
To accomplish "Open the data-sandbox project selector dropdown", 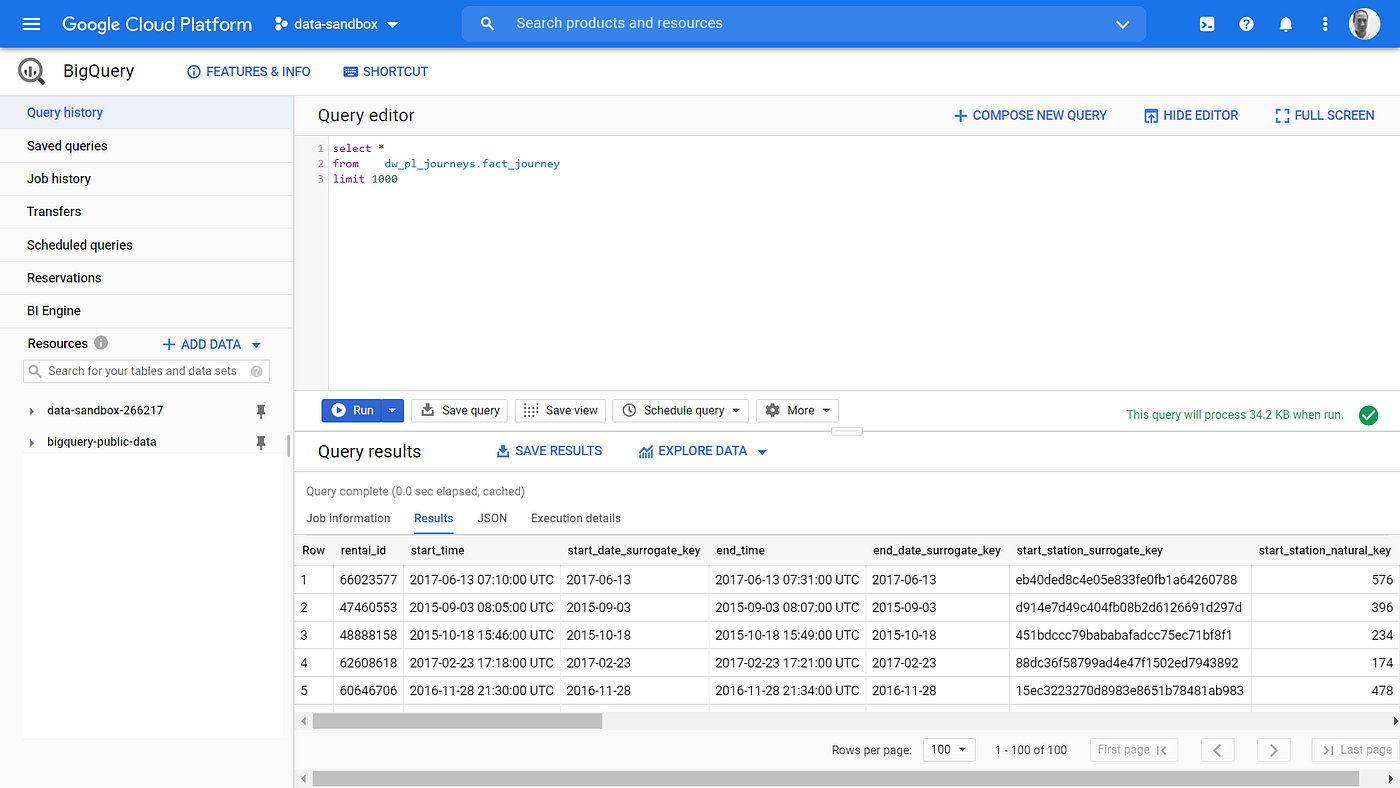I will click(336, 24).
